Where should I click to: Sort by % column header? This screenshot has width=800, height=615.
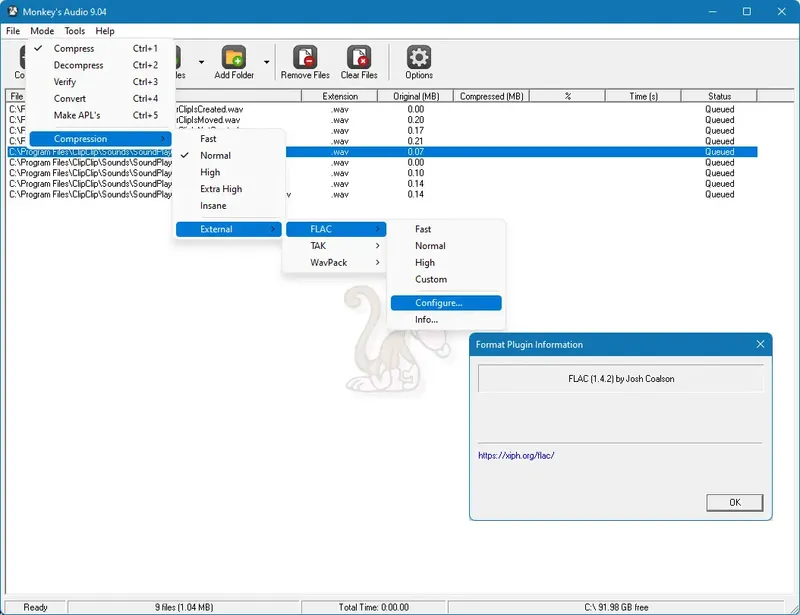coord(567,96)
